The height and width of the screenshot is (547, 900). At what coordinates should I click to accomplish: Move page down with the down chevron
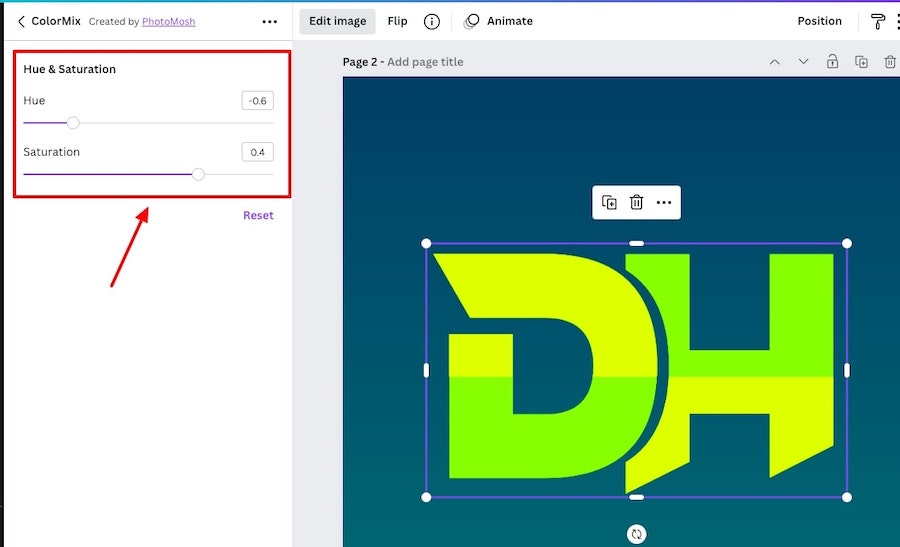(x=803, y=62)
